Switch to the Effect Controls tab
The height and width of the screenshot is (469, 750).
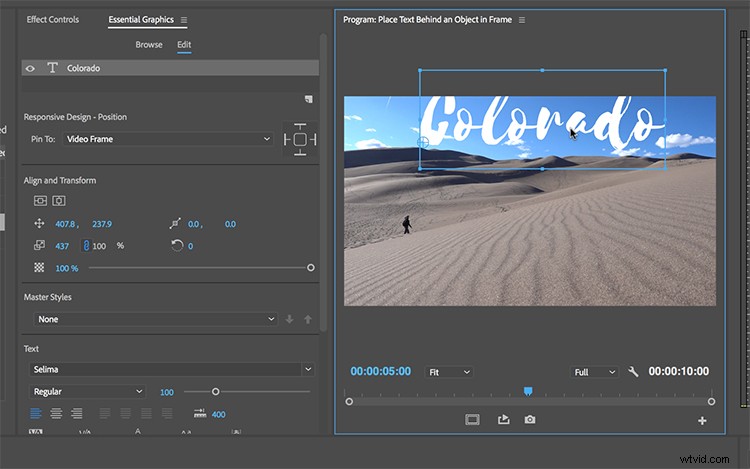point(53,20)
